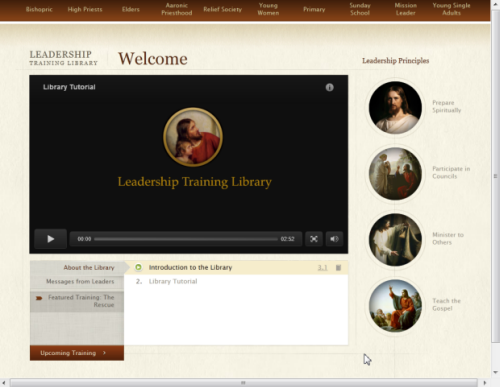Select Introduction to the Library item
500x387 pixels.
(x=236, y=268)
